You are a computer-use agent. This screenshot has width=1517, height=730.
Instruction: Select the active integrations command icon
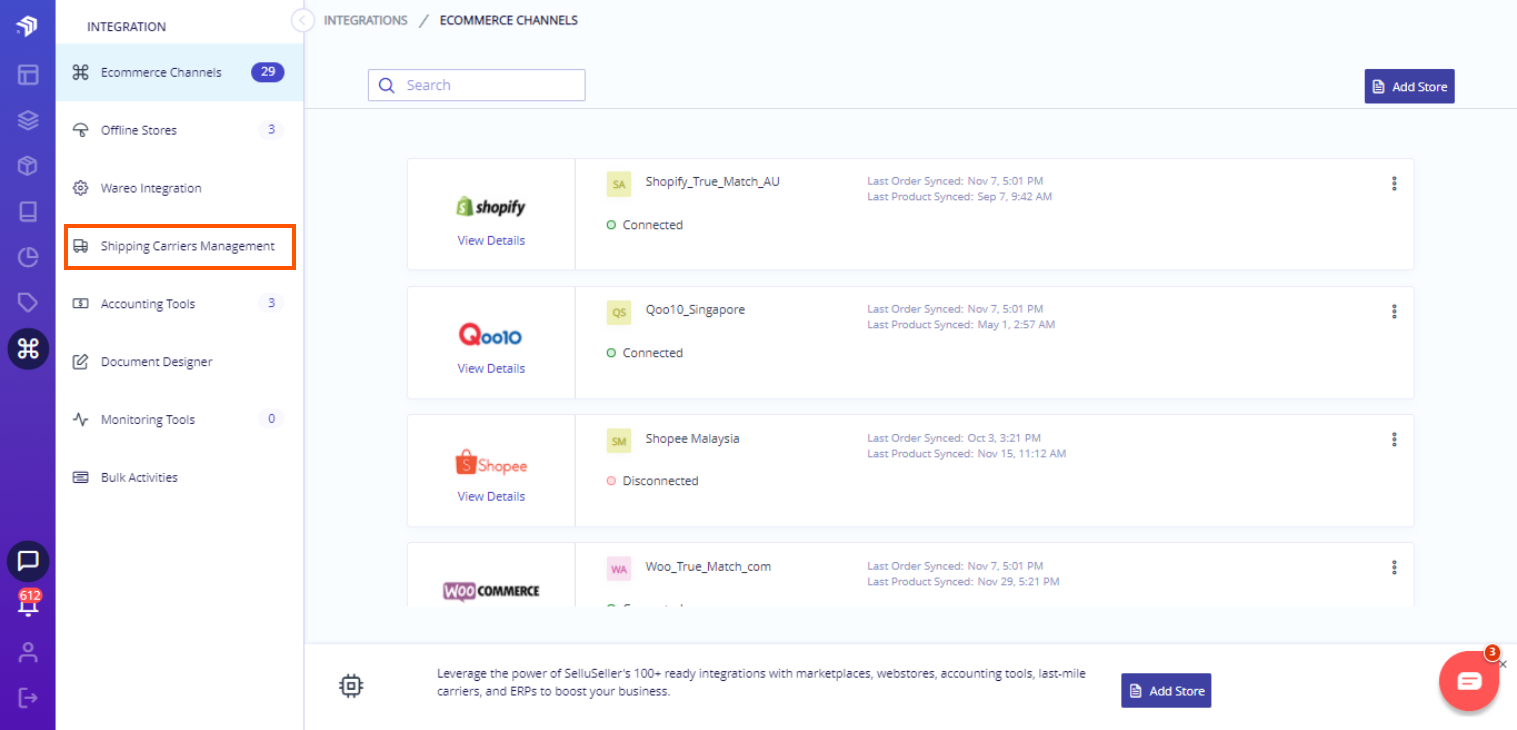coord(28,348)
